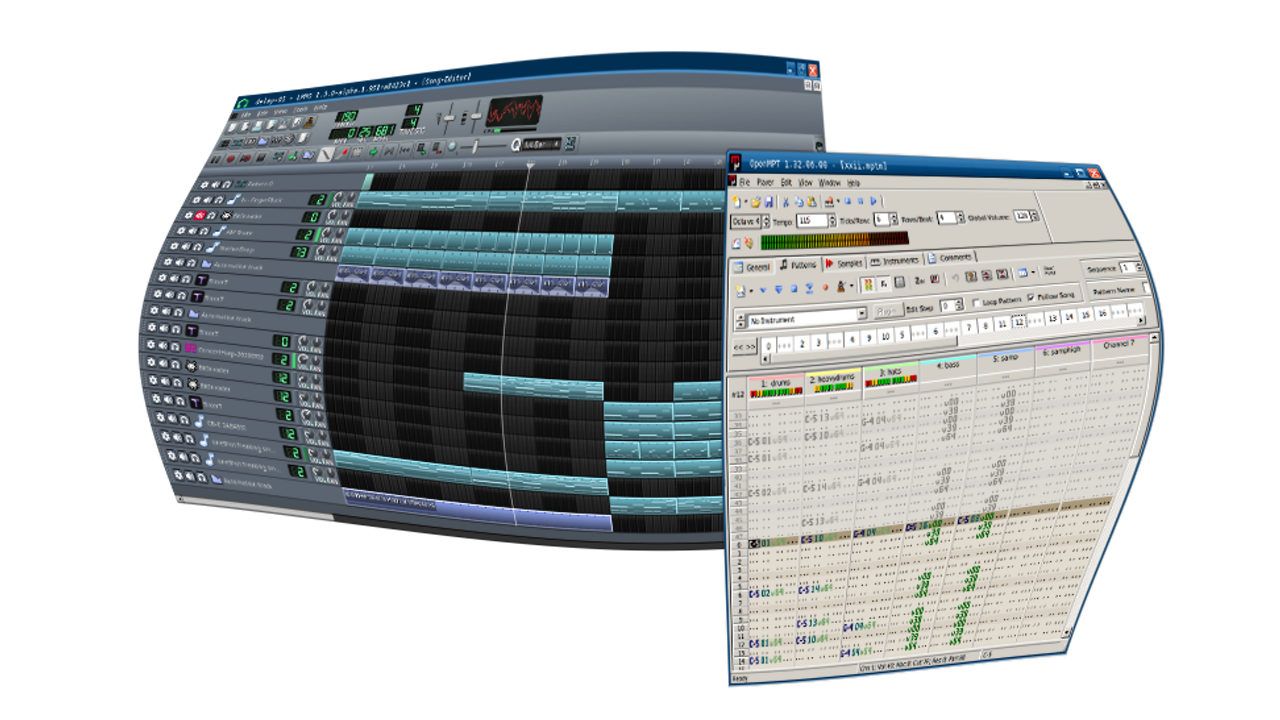Click the master pitch slider in LMMS
The width and height of the screenshot is (1280, 720).
pyautogui.click(x=477, y=118)
